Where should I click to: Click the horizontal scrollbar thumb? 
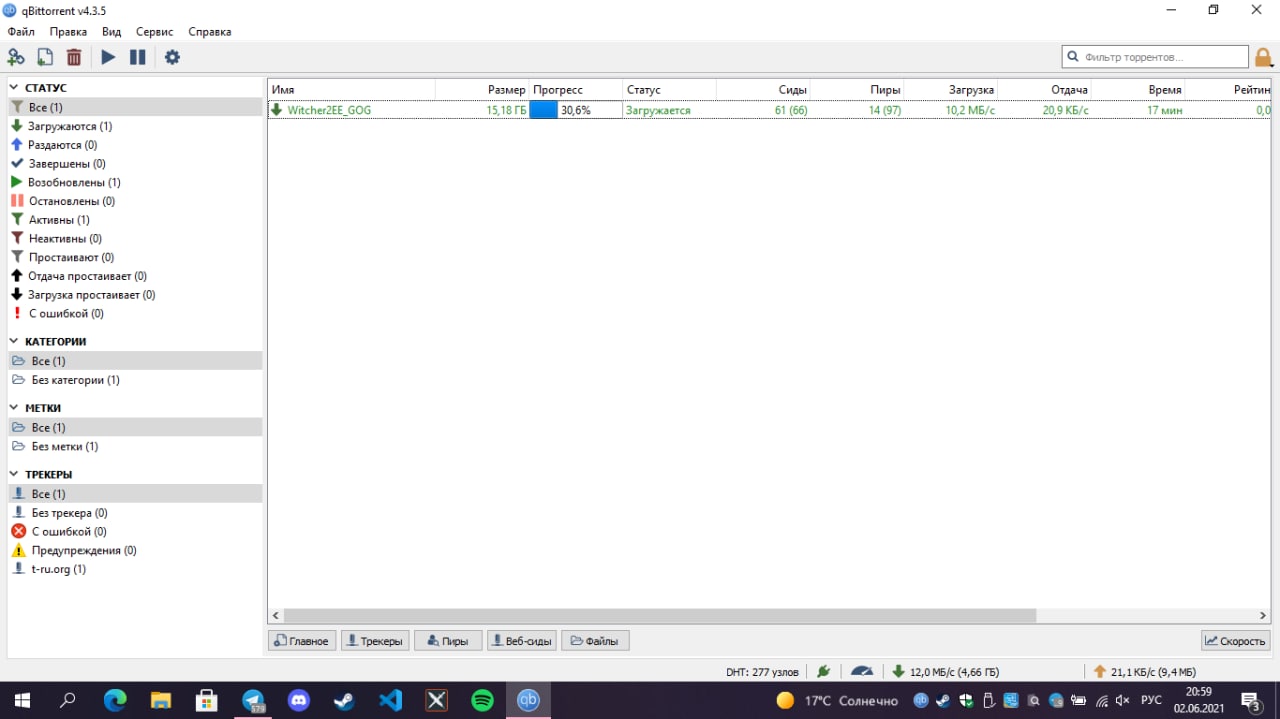660,616
